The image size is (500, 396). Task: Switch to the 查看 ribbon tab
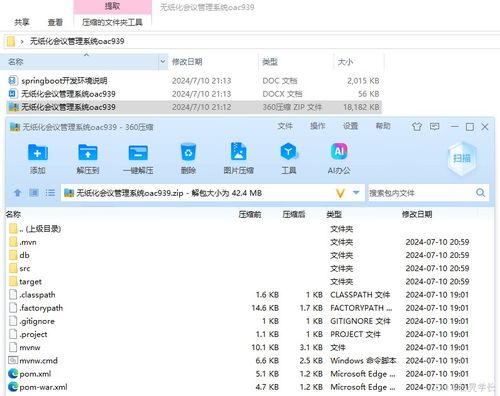(x=55, y=22)
